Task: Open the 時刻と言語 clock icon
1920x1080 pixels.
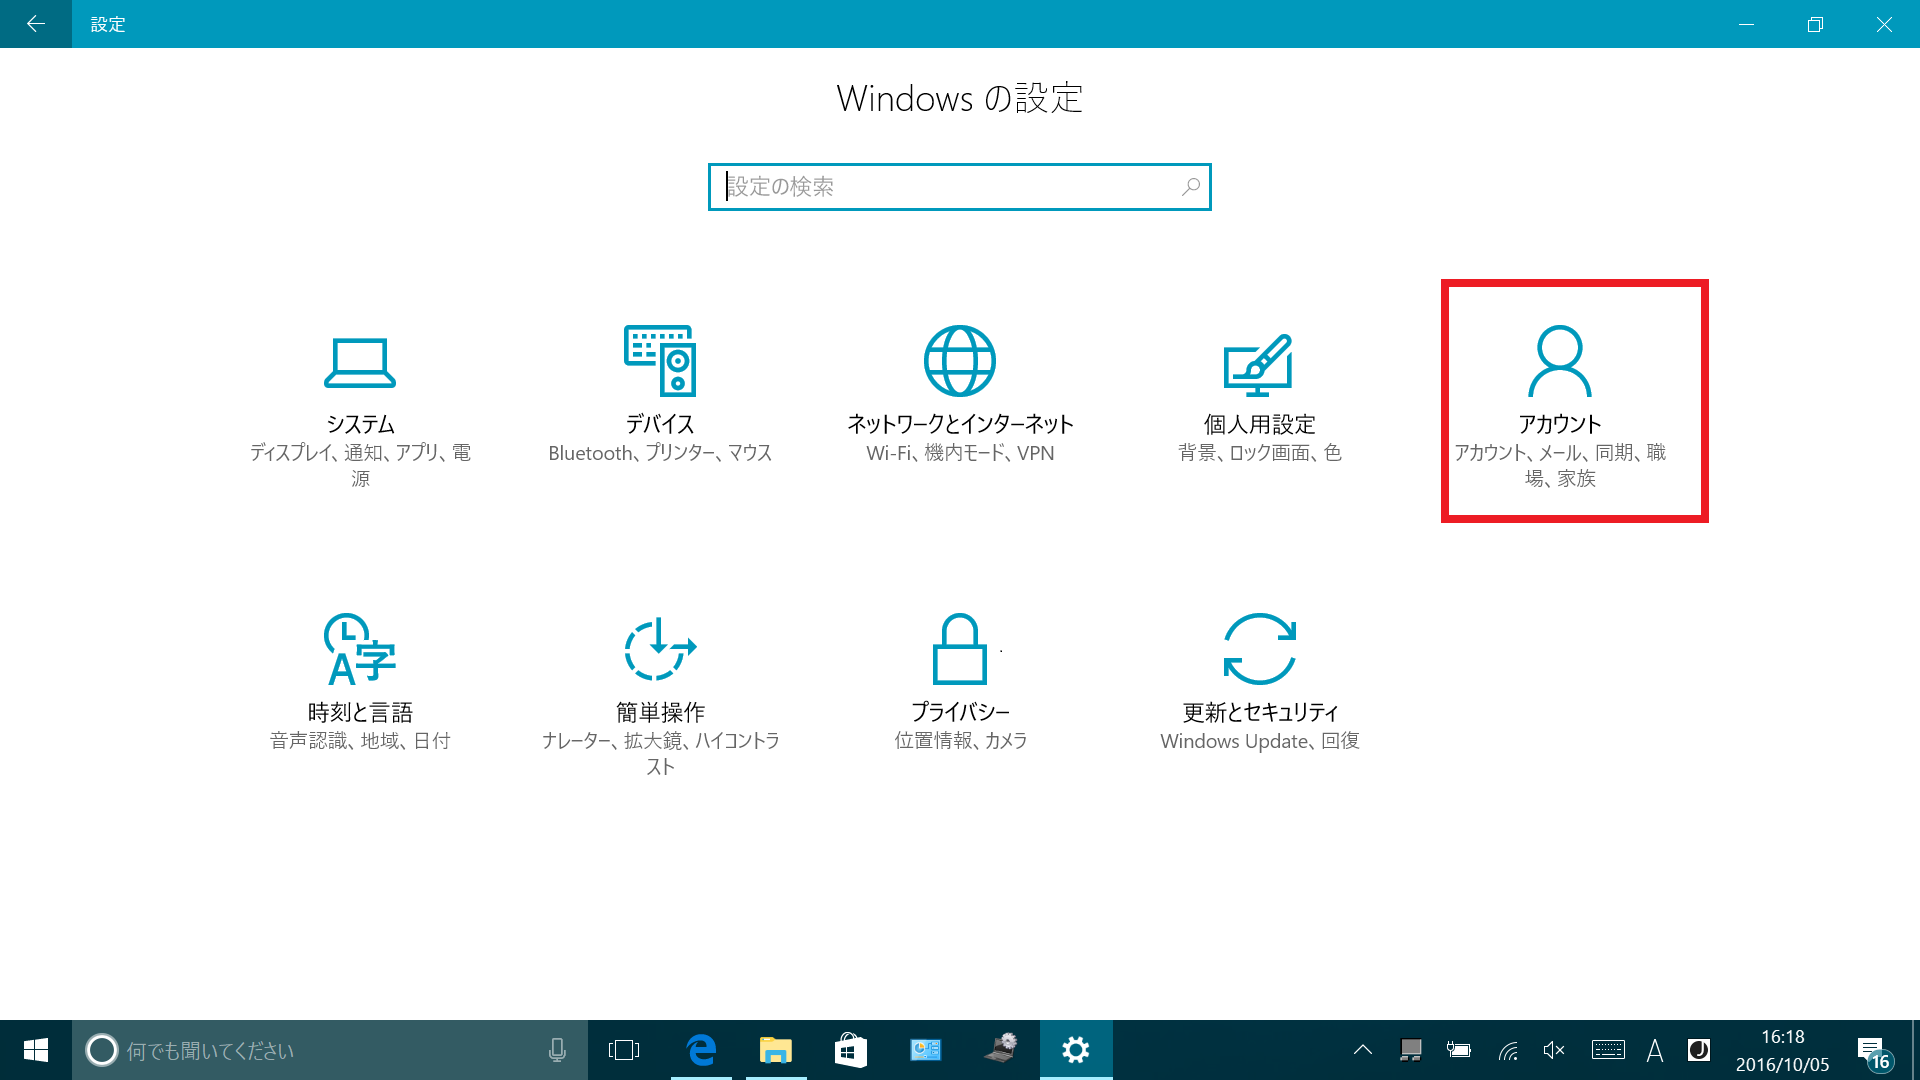Action: pyautogui.click(x=360, y=649)
